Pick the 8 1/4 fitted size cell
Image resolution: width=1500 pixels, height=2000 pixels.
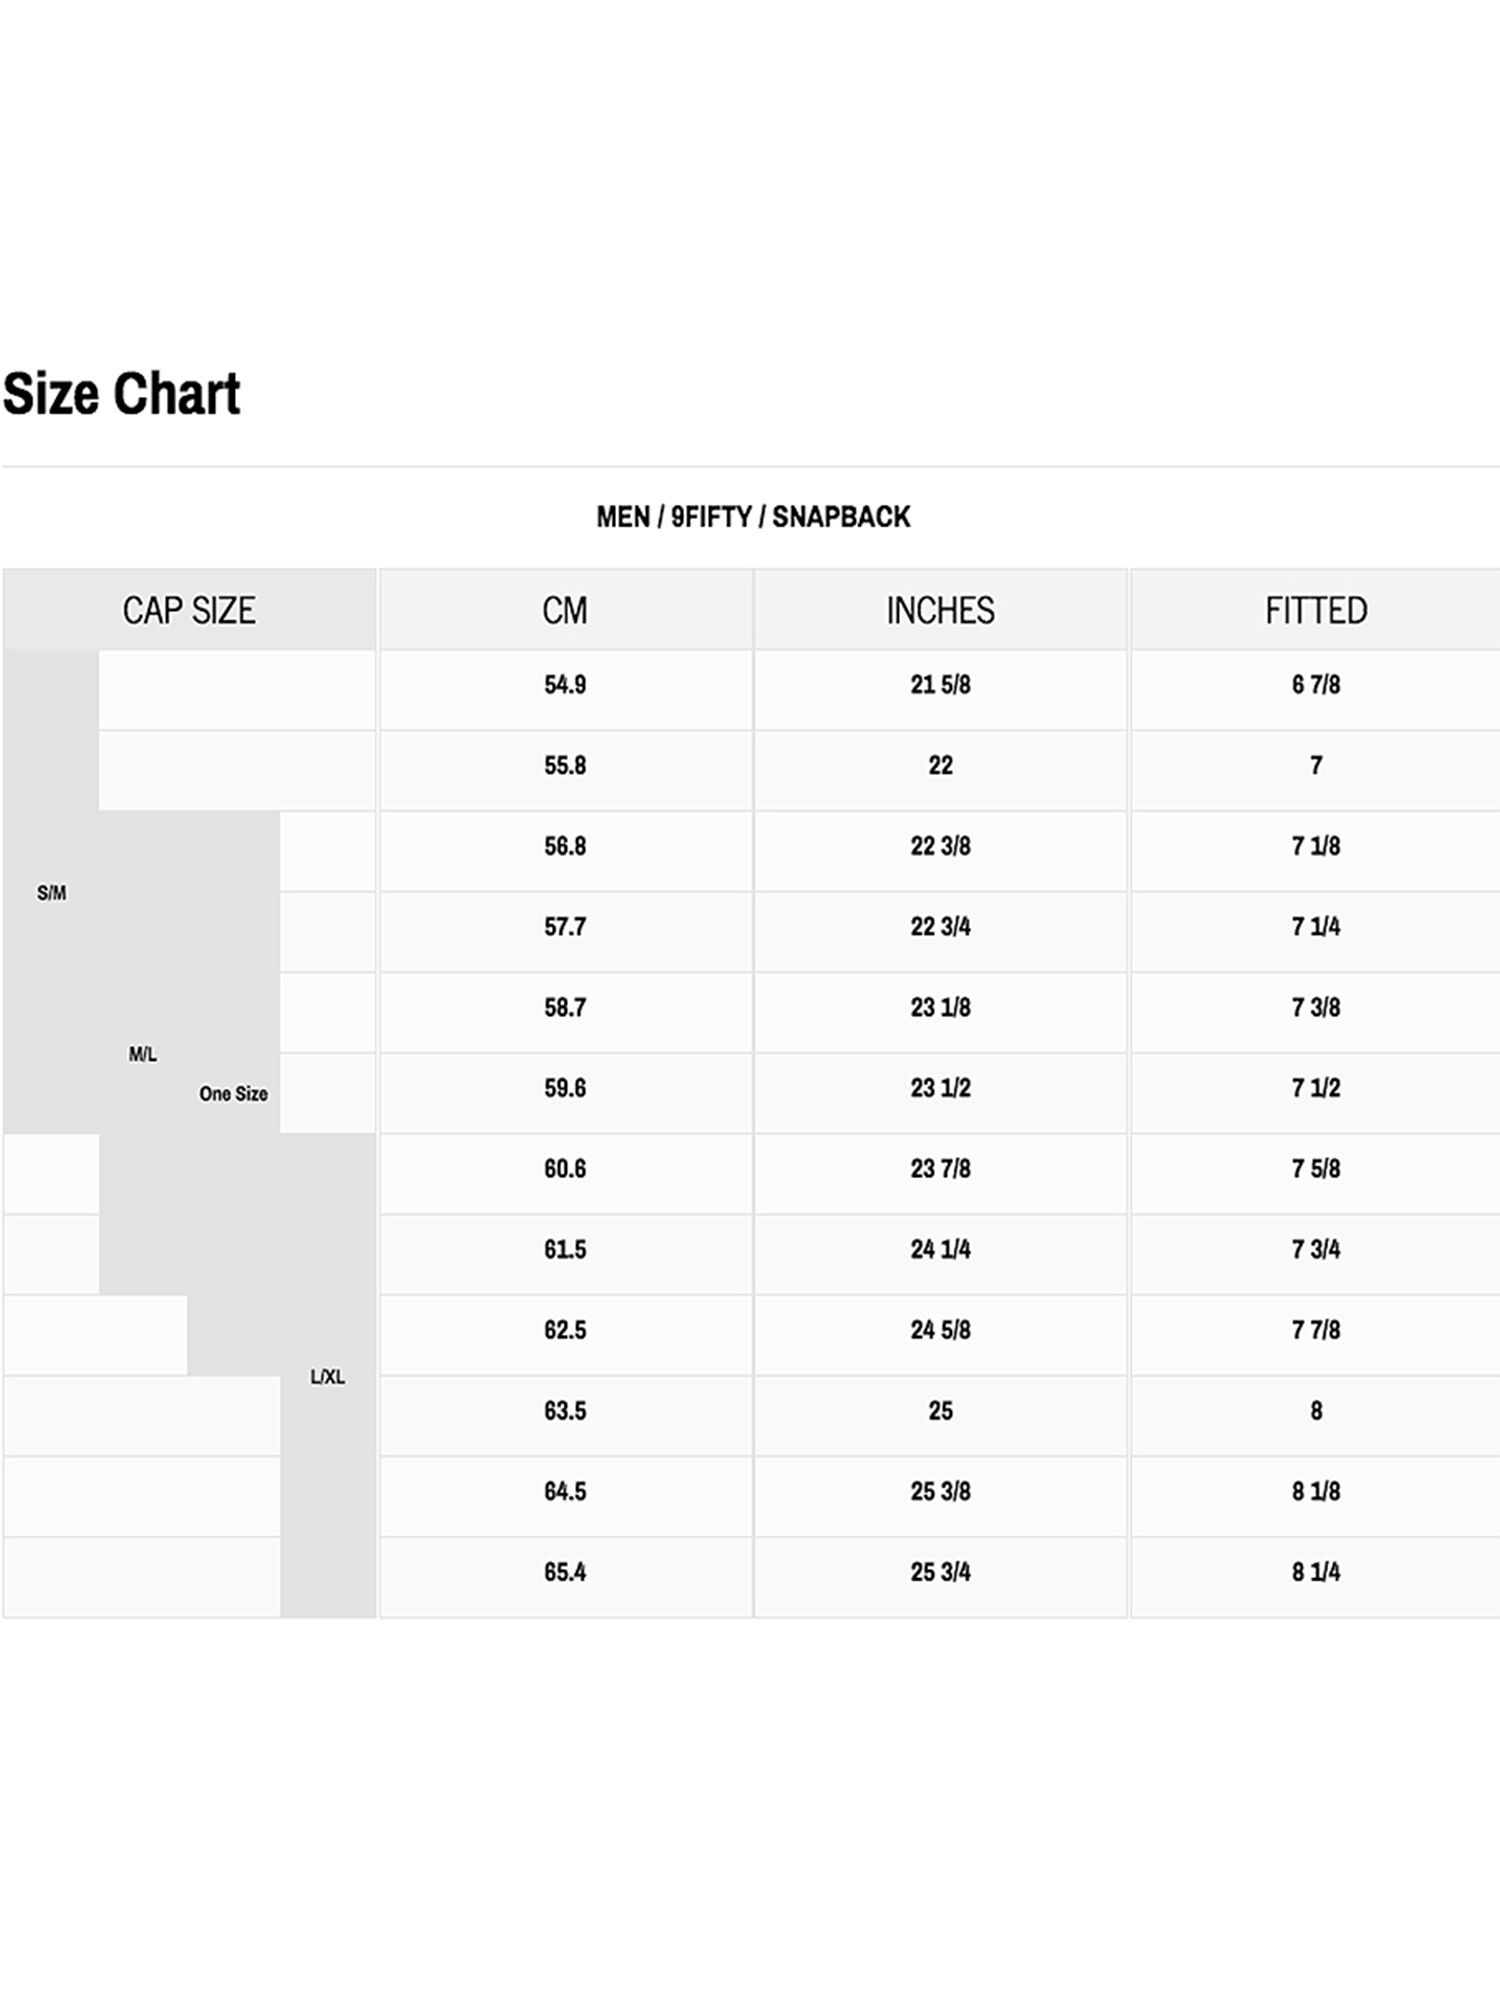tap(1316, 1572)
